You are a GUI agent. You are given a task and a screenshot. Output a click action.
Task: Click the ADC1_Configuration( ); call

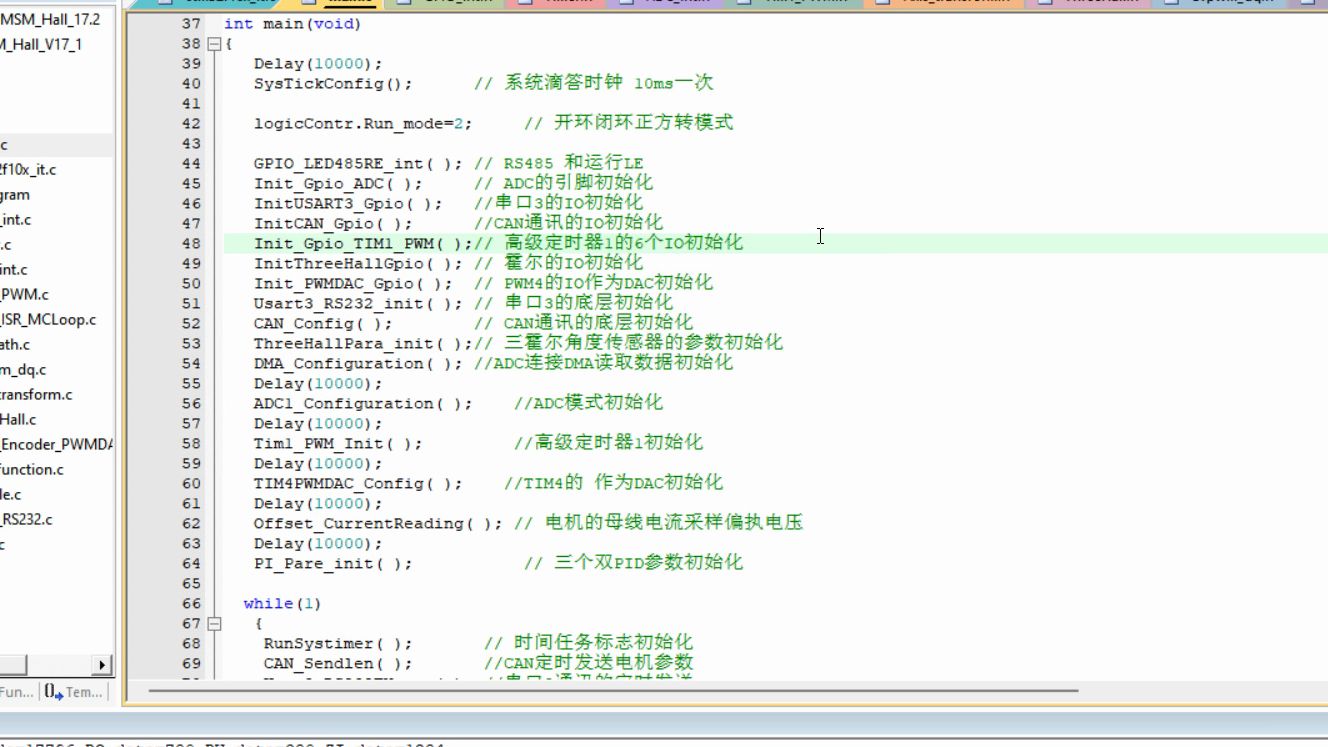363,404
